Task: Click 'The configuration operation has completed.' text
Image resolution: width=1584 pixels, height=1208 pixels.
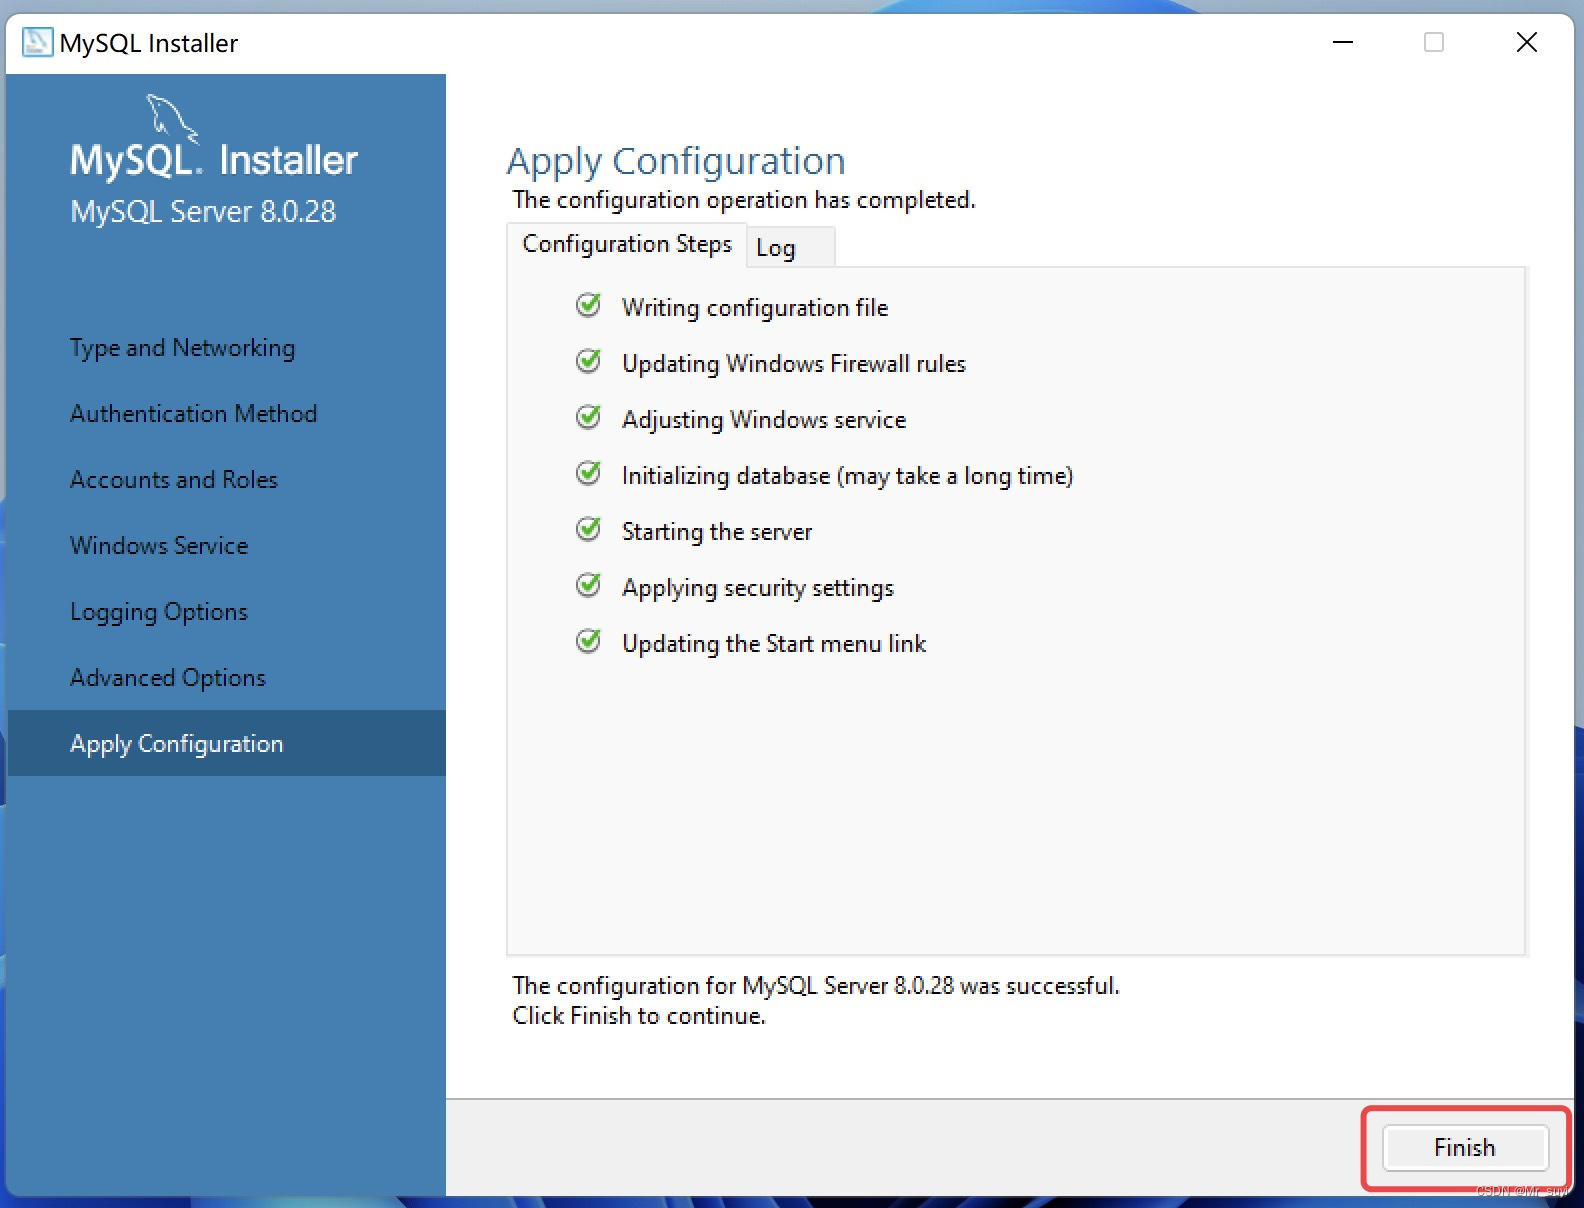Action: pyautogui.click(x=744, y=200)
